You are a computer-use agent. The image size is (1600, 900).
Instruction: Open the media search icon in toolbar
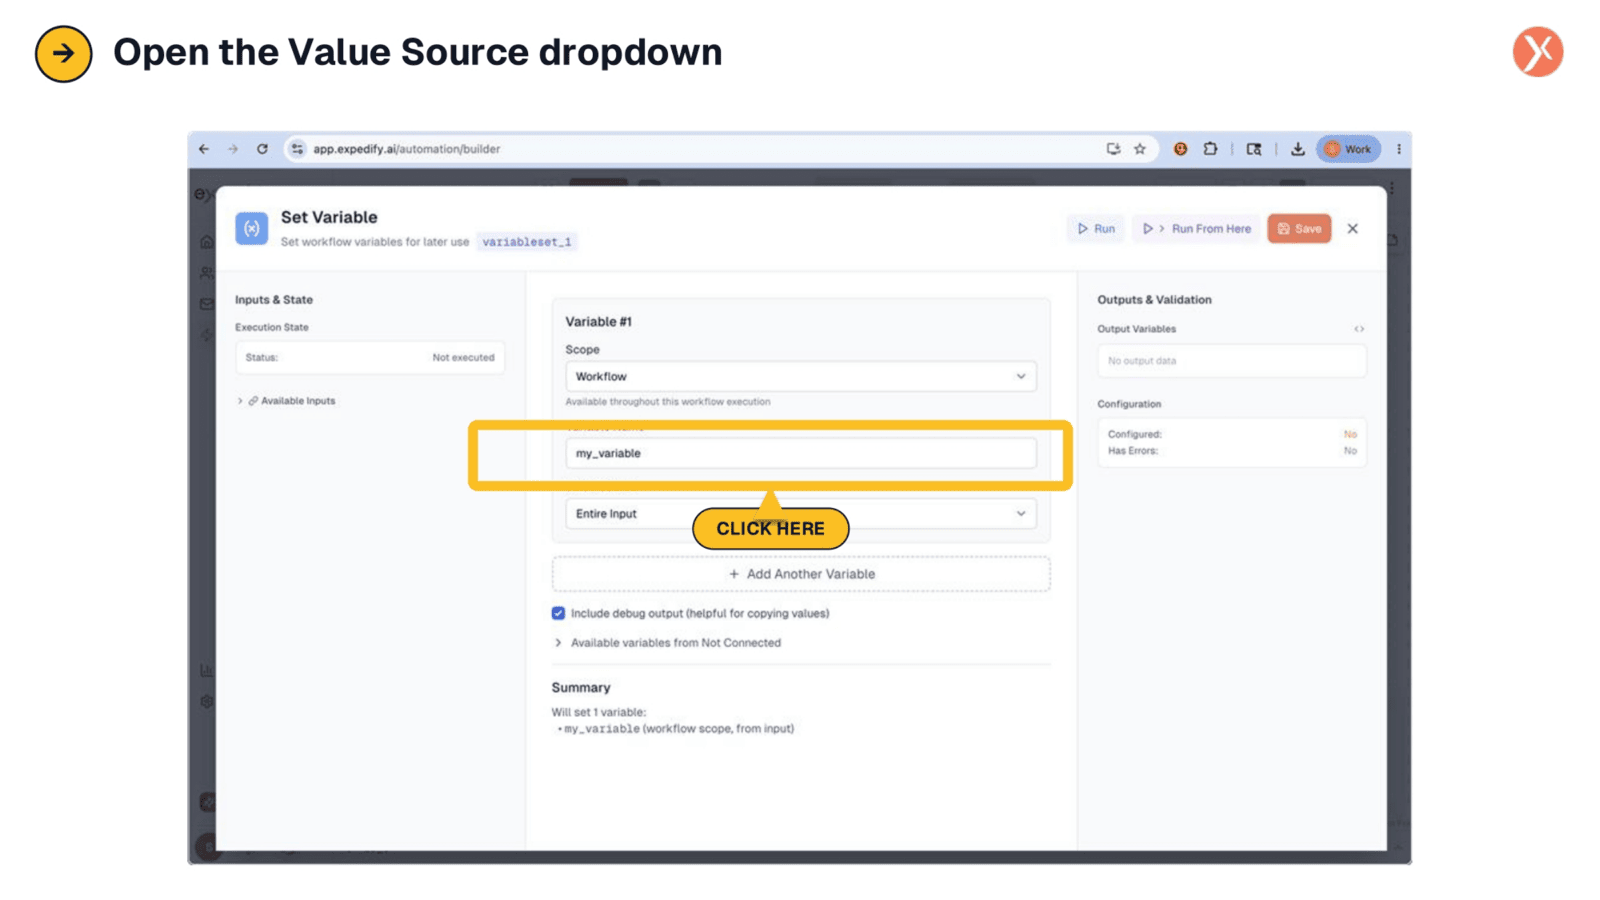click(x=1254, y=149)
